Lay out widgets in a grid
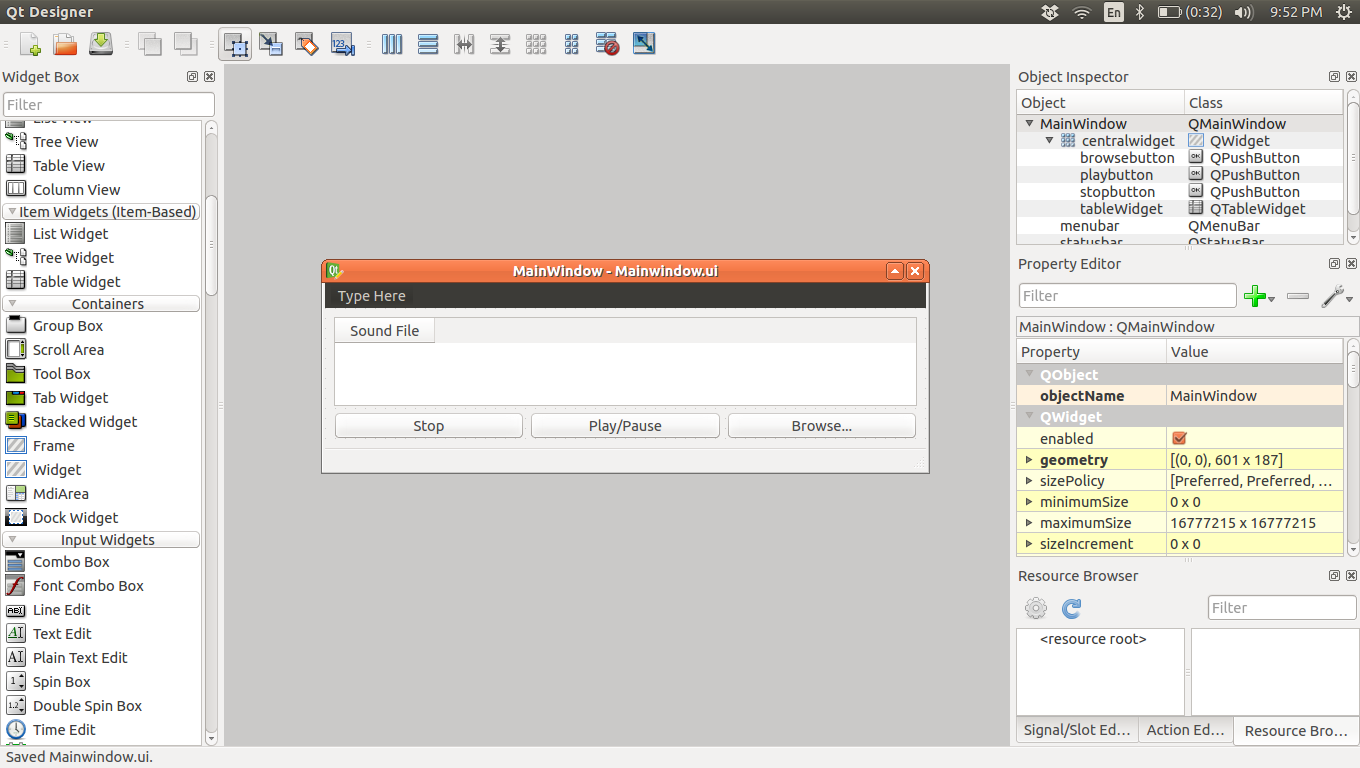The image size is (1360, 768). [x=571, y=44]
